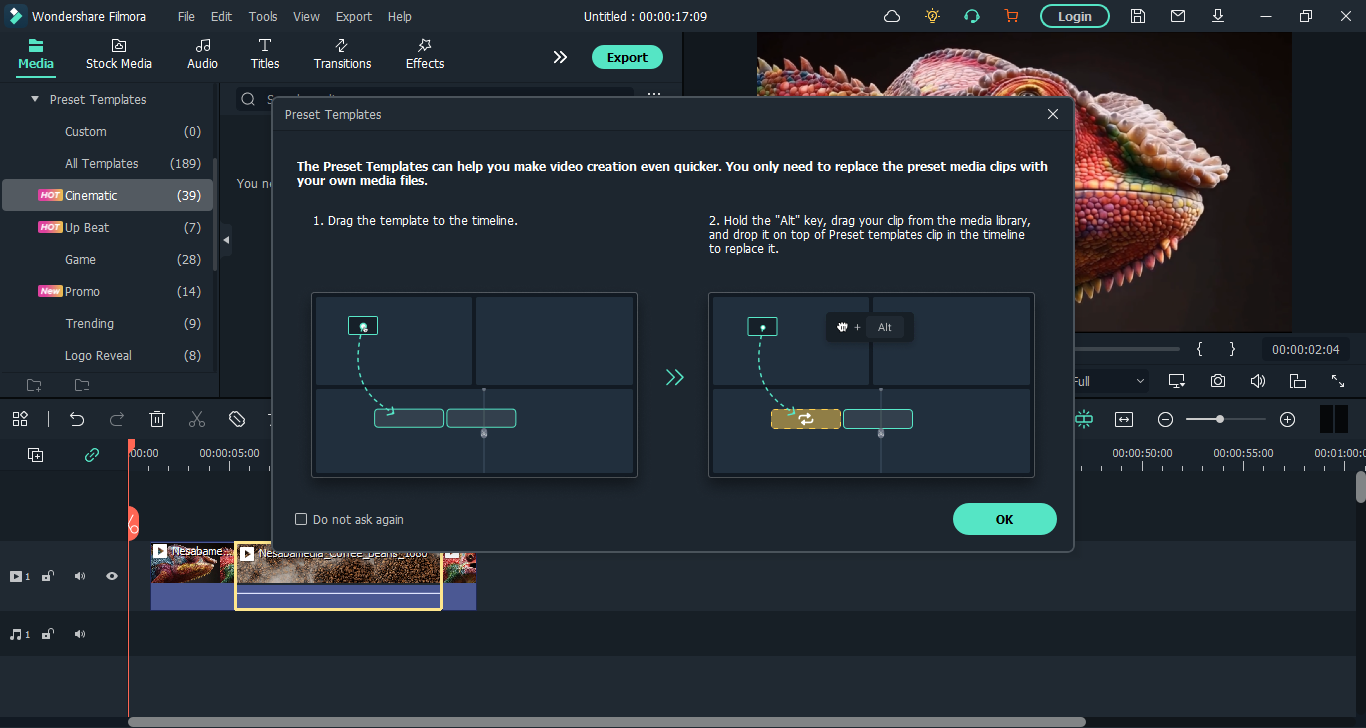The height and width of the screenshot is (728, 1366).
Task: Check the Do not ask again box
Action: (x=301, y=519)
